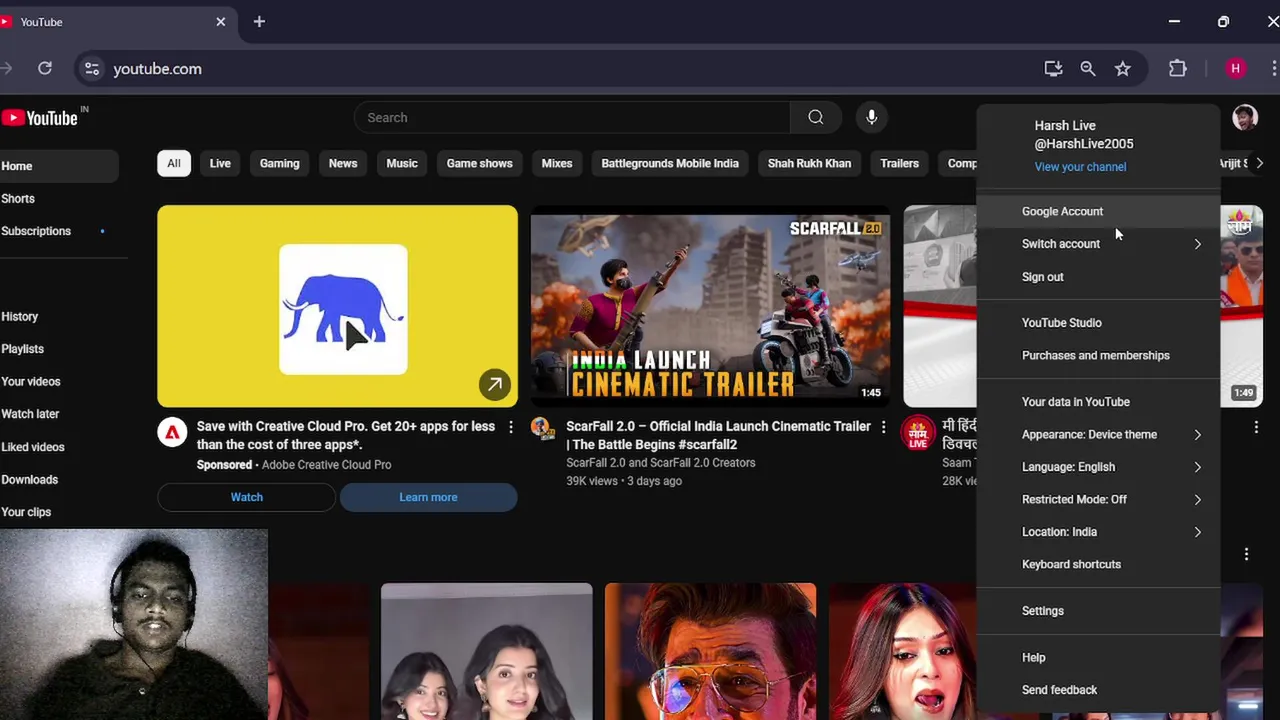Open Your data in YouTube
1280x720 pixels.
1098,402
